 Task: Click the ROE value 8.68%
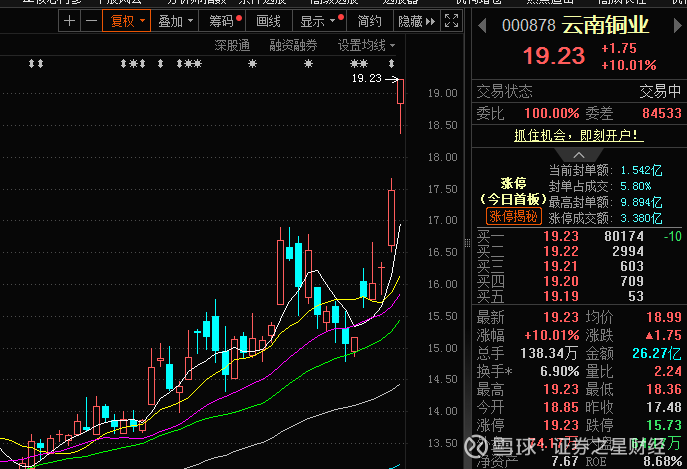coord(662,461)
